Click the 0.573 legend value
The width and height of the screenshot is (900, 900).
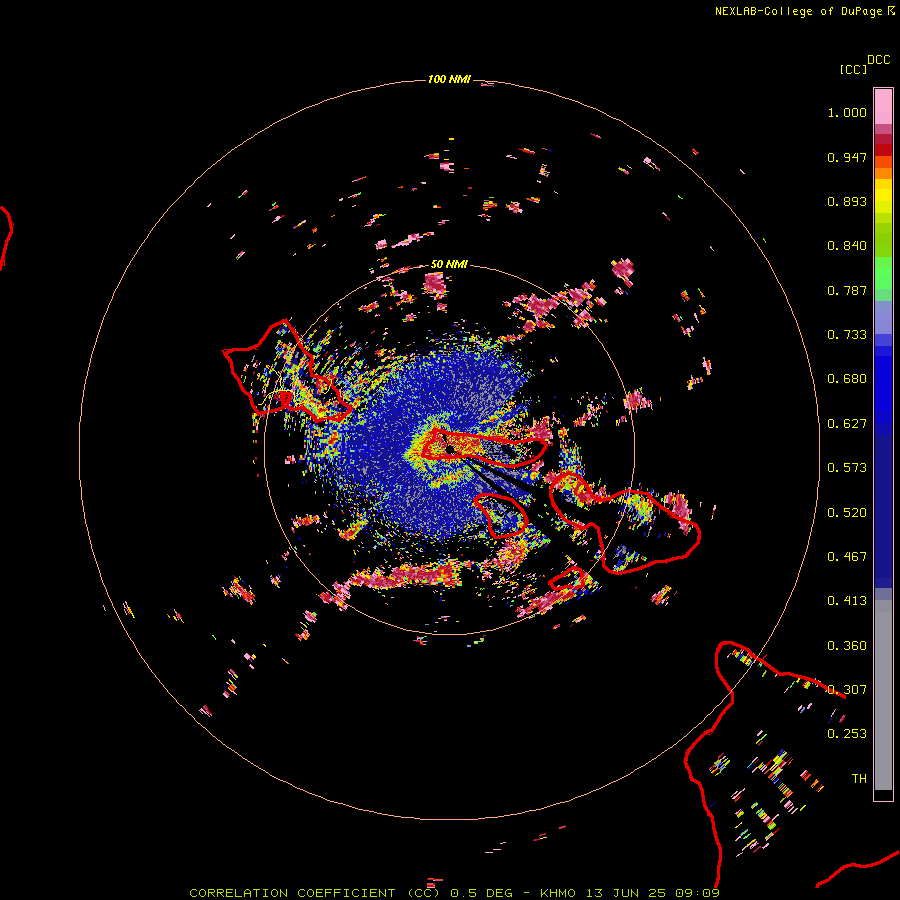pyautogui.click(x=847, y=468)
